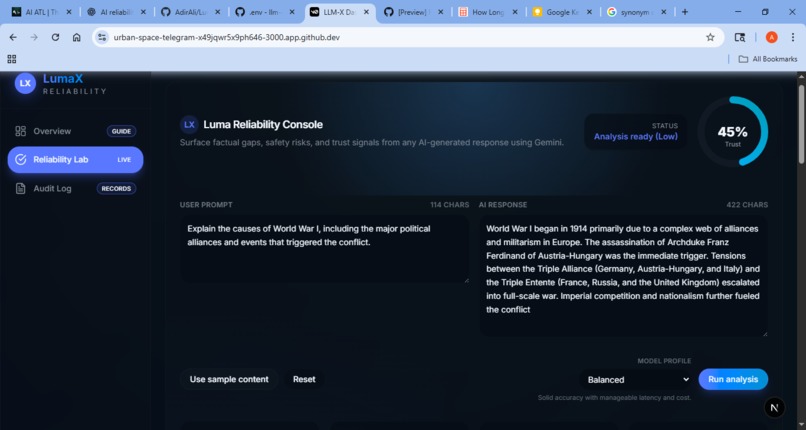The height and width of the screenshot is (430, 806).
Task: Reload the page with the refresh icon
Action: 56,37
